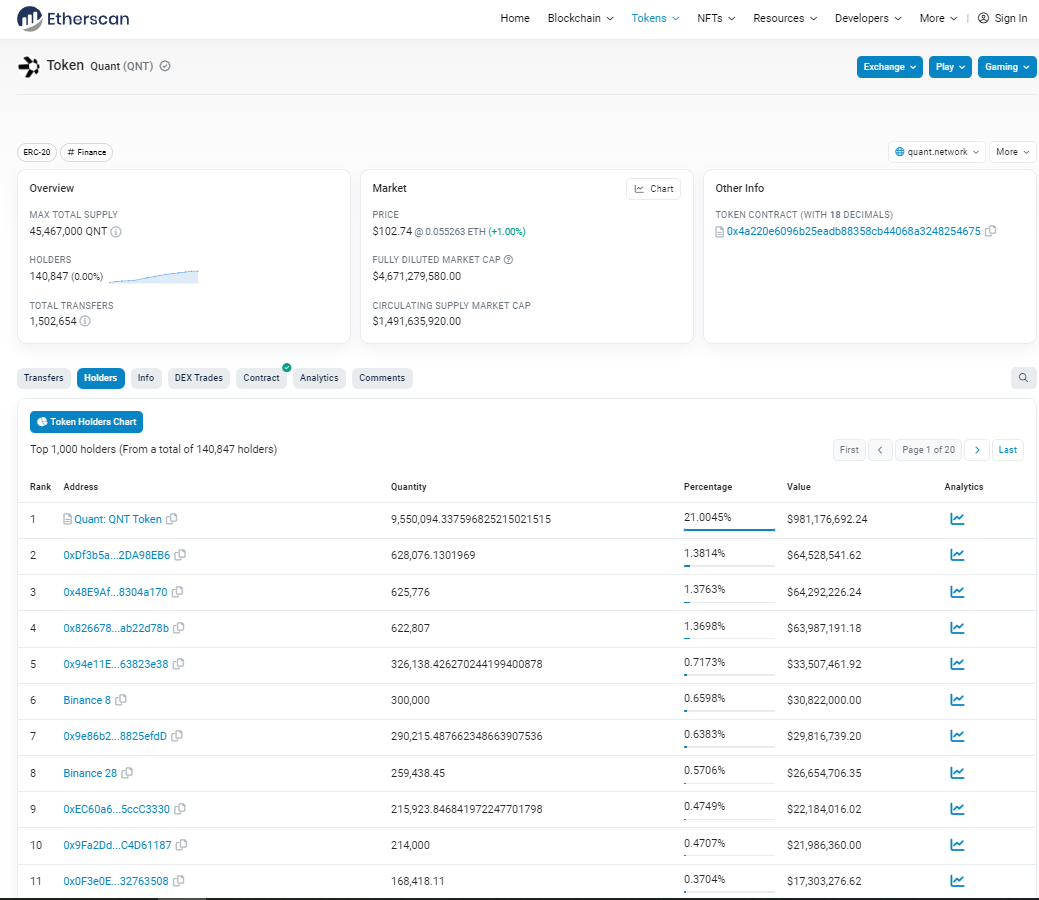Expand the Exchange dropdown button
Image resolution: width=1039 pixels, height=900 pixels.
coord(889,67)
